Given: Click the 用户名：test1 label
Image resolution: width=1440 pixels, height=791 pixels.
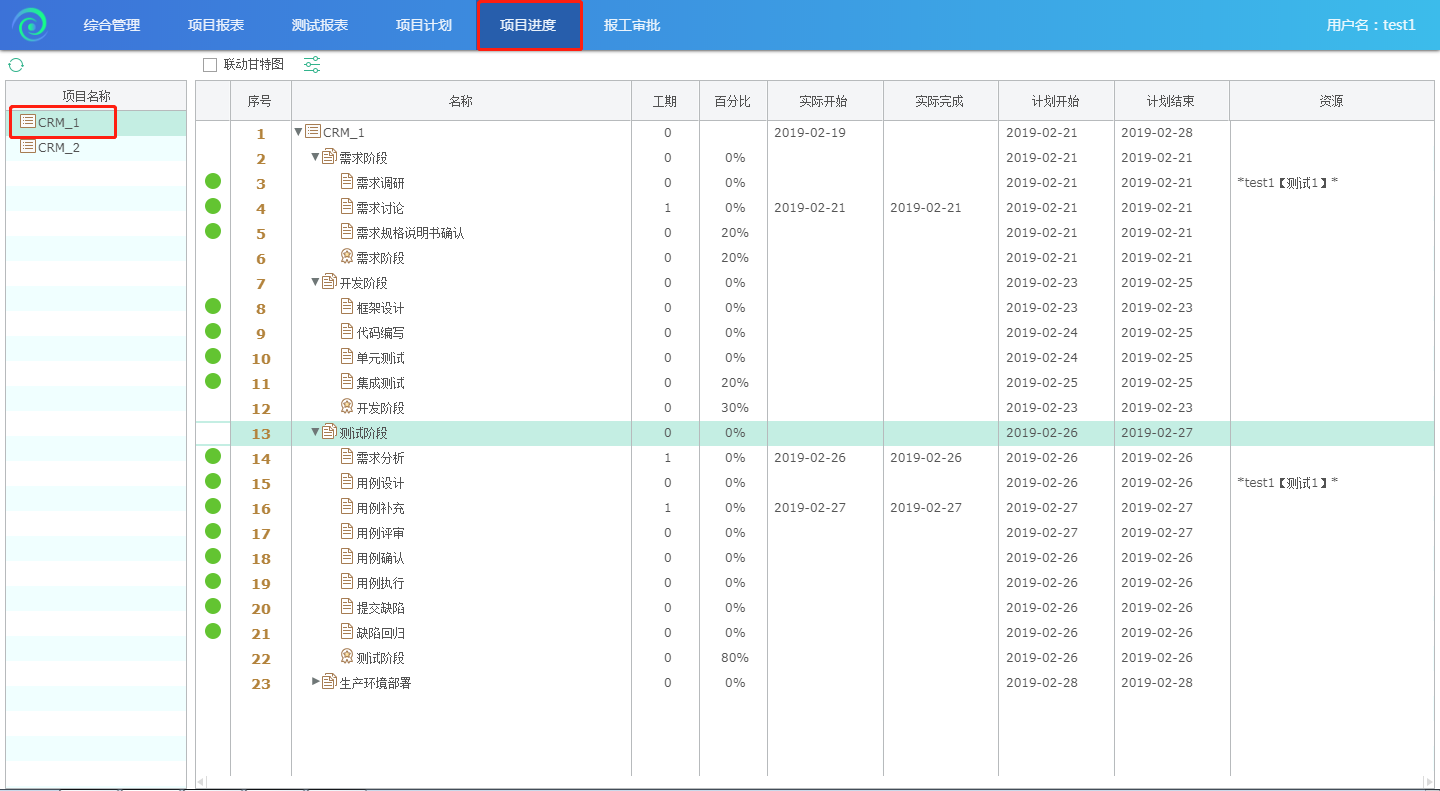Looking at the screenshot, I should (x=1370, y=25).
